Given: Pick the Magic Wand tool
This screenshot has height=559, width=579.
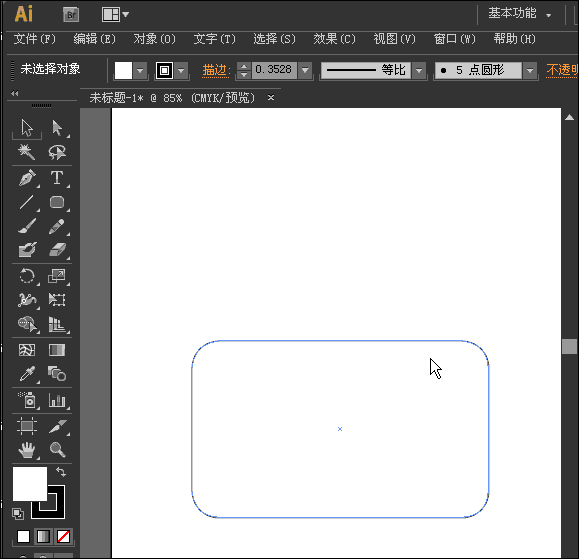Looking at the screenshot, I should [x=27, y=152].
